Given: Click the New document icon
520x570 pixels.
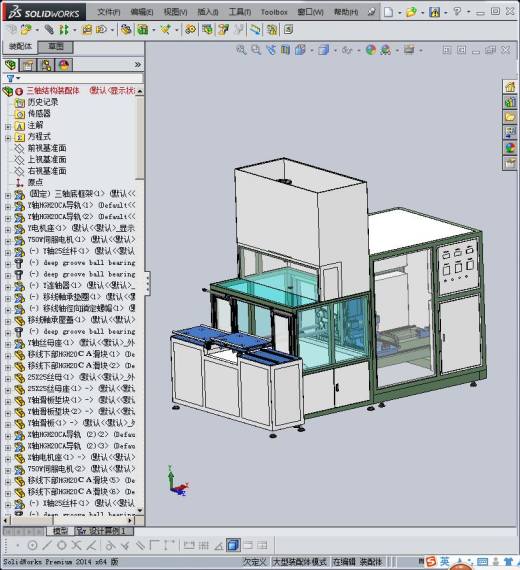Looking at the screenshot, I should pyautogui.click(x=388, y=12).
